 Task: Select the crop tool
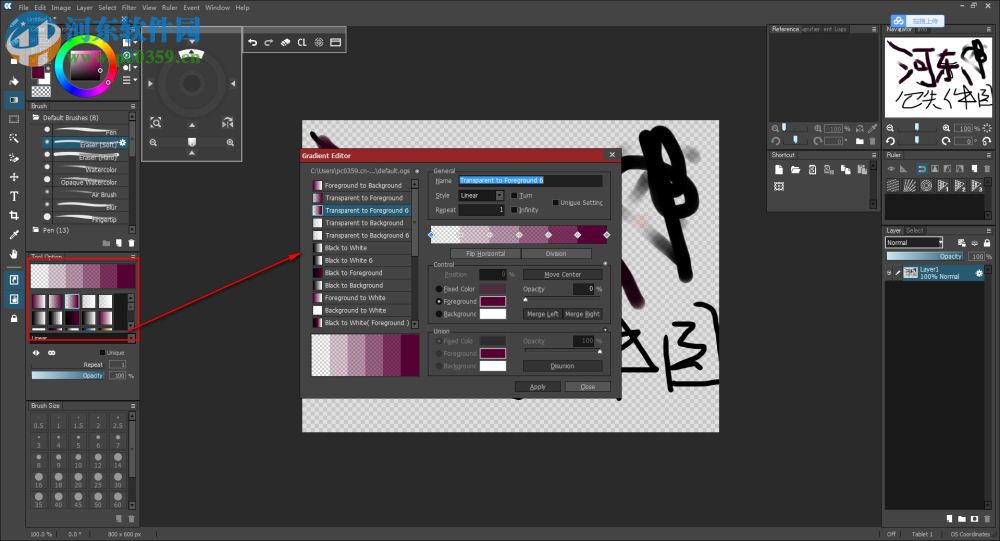coord(13,216)
